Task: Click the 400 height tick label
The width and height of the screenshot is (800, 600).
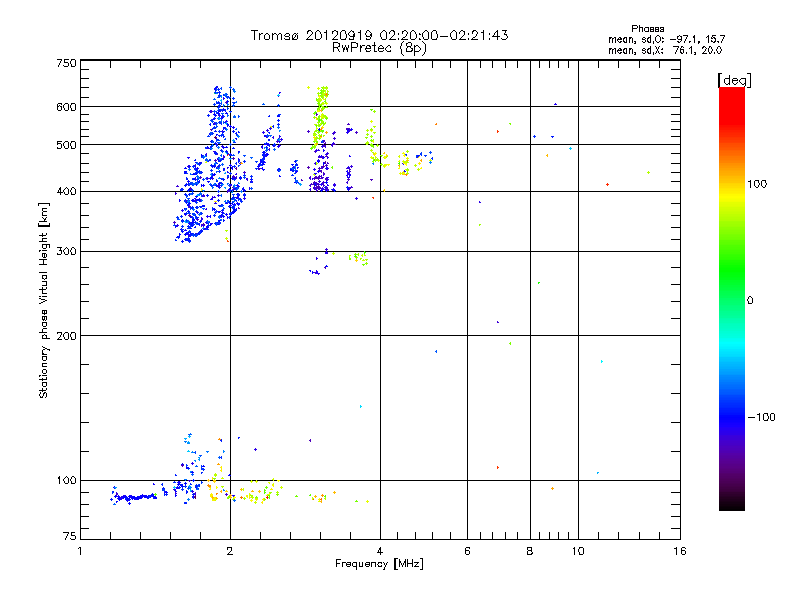Action: (67, 192)
